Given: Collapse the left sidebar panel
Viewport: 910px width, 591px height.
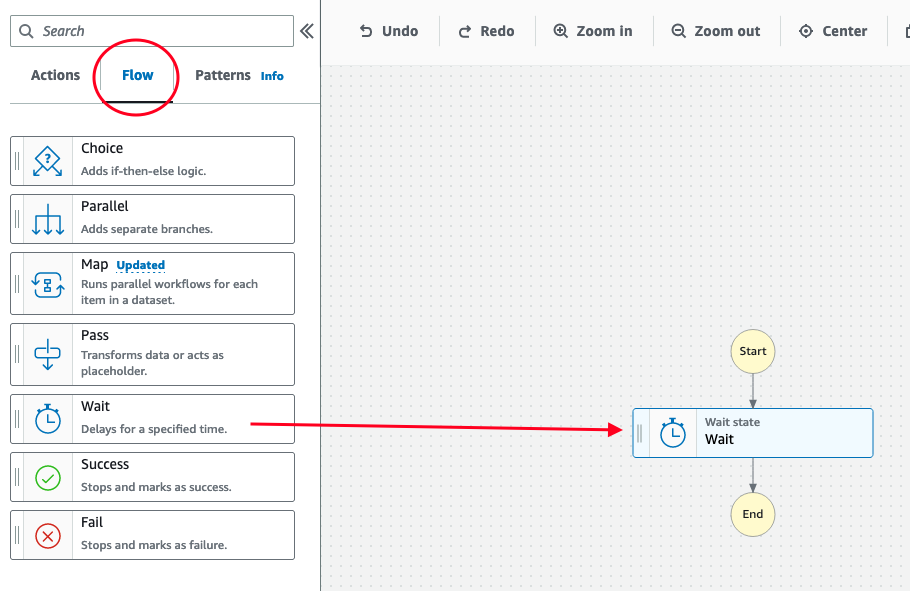Looking at the screenshot, I should tap(307, 31).
